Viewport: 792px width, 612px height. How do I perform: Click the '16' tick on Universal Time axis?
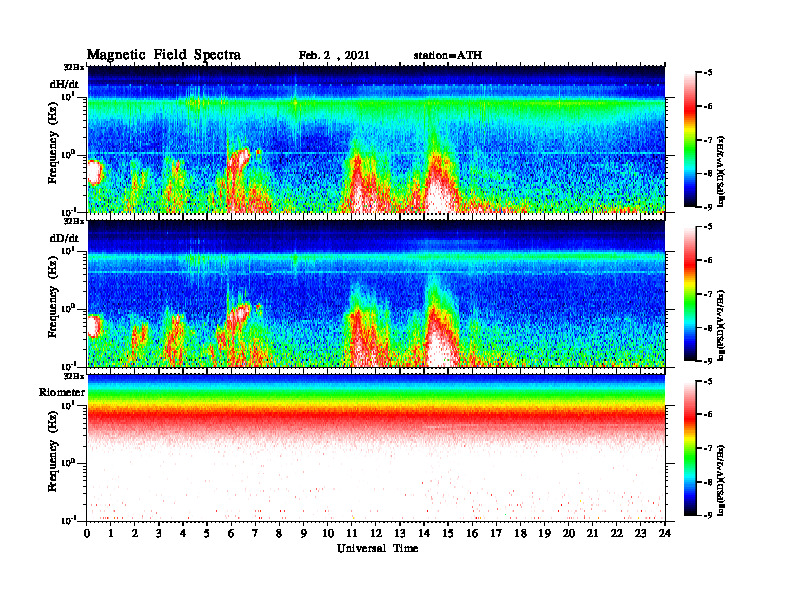coord(472,533)
